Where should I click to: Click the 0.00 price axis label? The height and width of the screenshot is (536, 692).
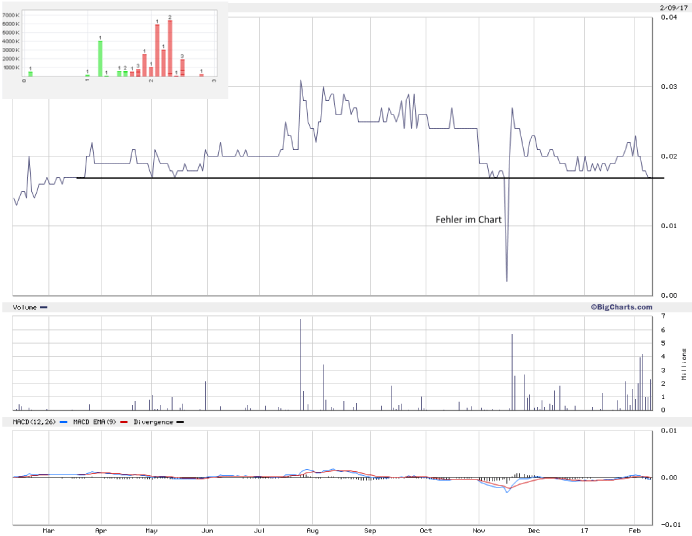click(x=670, y=295)
